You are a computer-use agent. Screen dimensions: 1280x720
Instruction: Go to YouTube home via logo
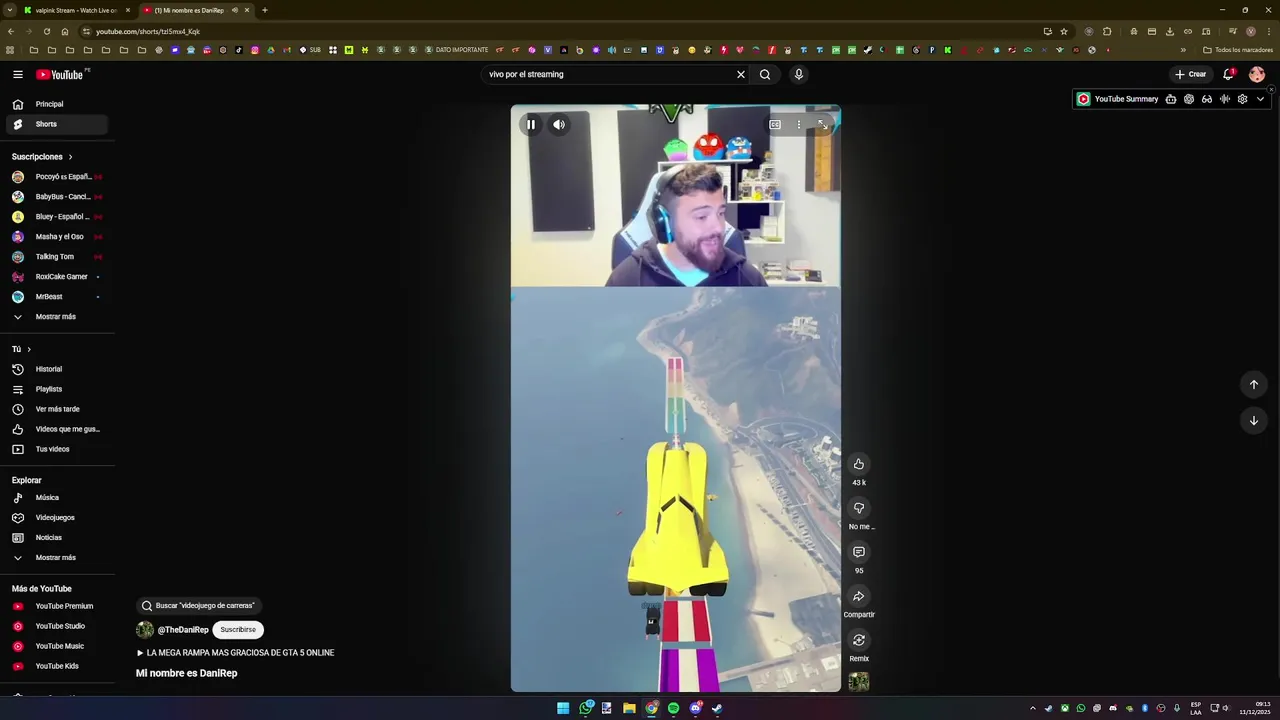(60, 74)
